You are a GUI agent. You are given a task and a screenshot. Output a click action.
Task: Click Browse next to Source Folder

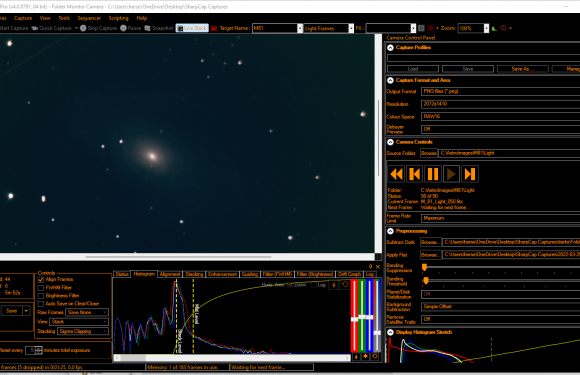pos(429,153)
